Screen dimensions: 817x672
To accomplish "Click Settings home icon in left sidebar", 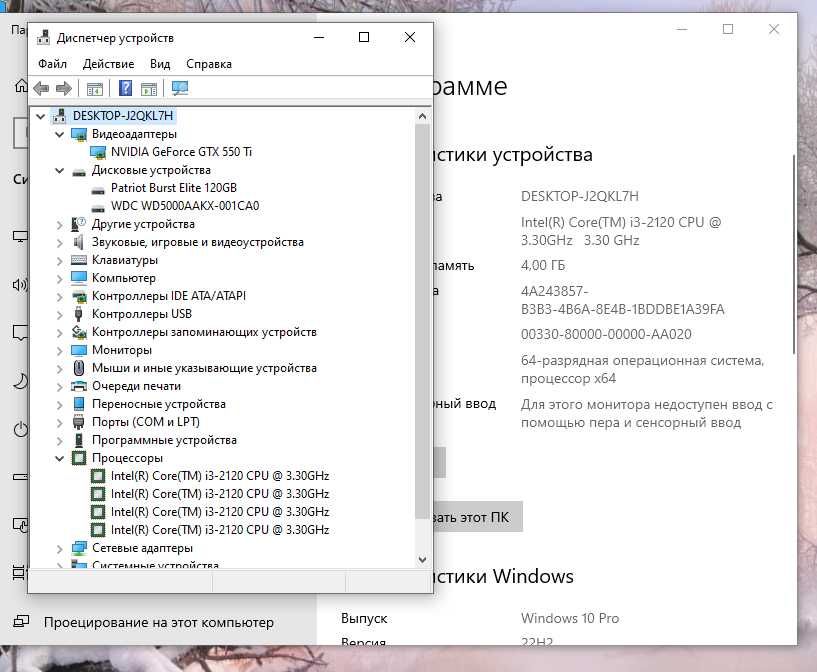I will [x=21, y=86].
